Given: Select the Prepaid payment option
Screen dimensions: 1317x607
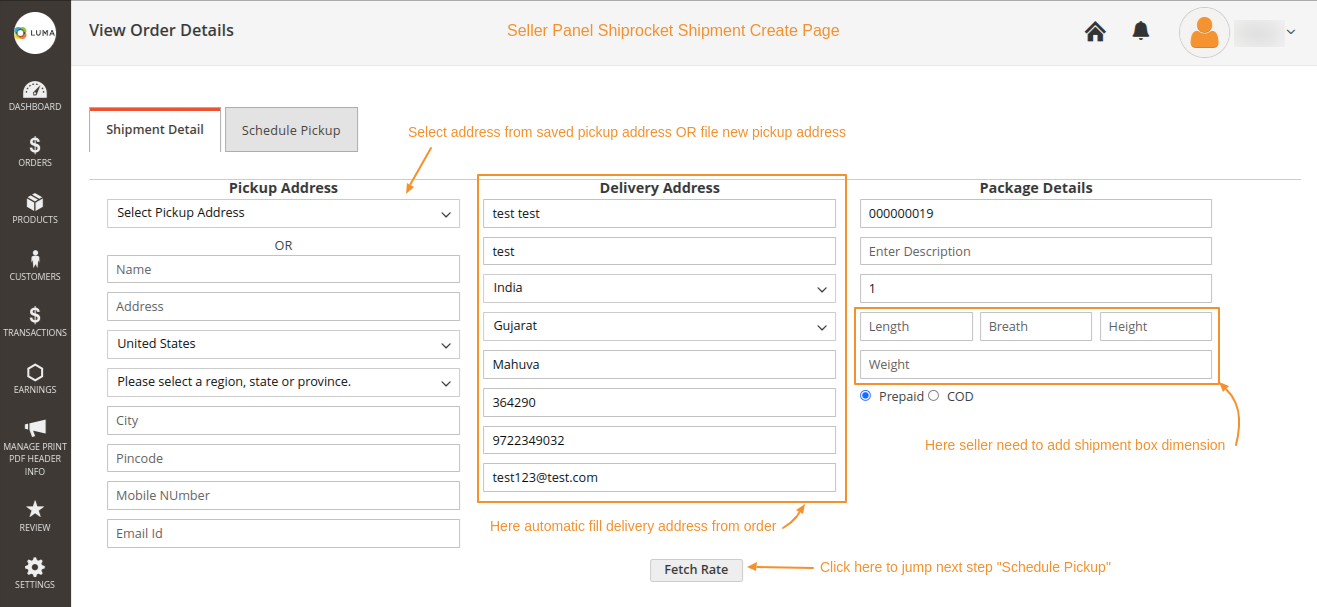Looking at the screenshot, I should [865, 396].
